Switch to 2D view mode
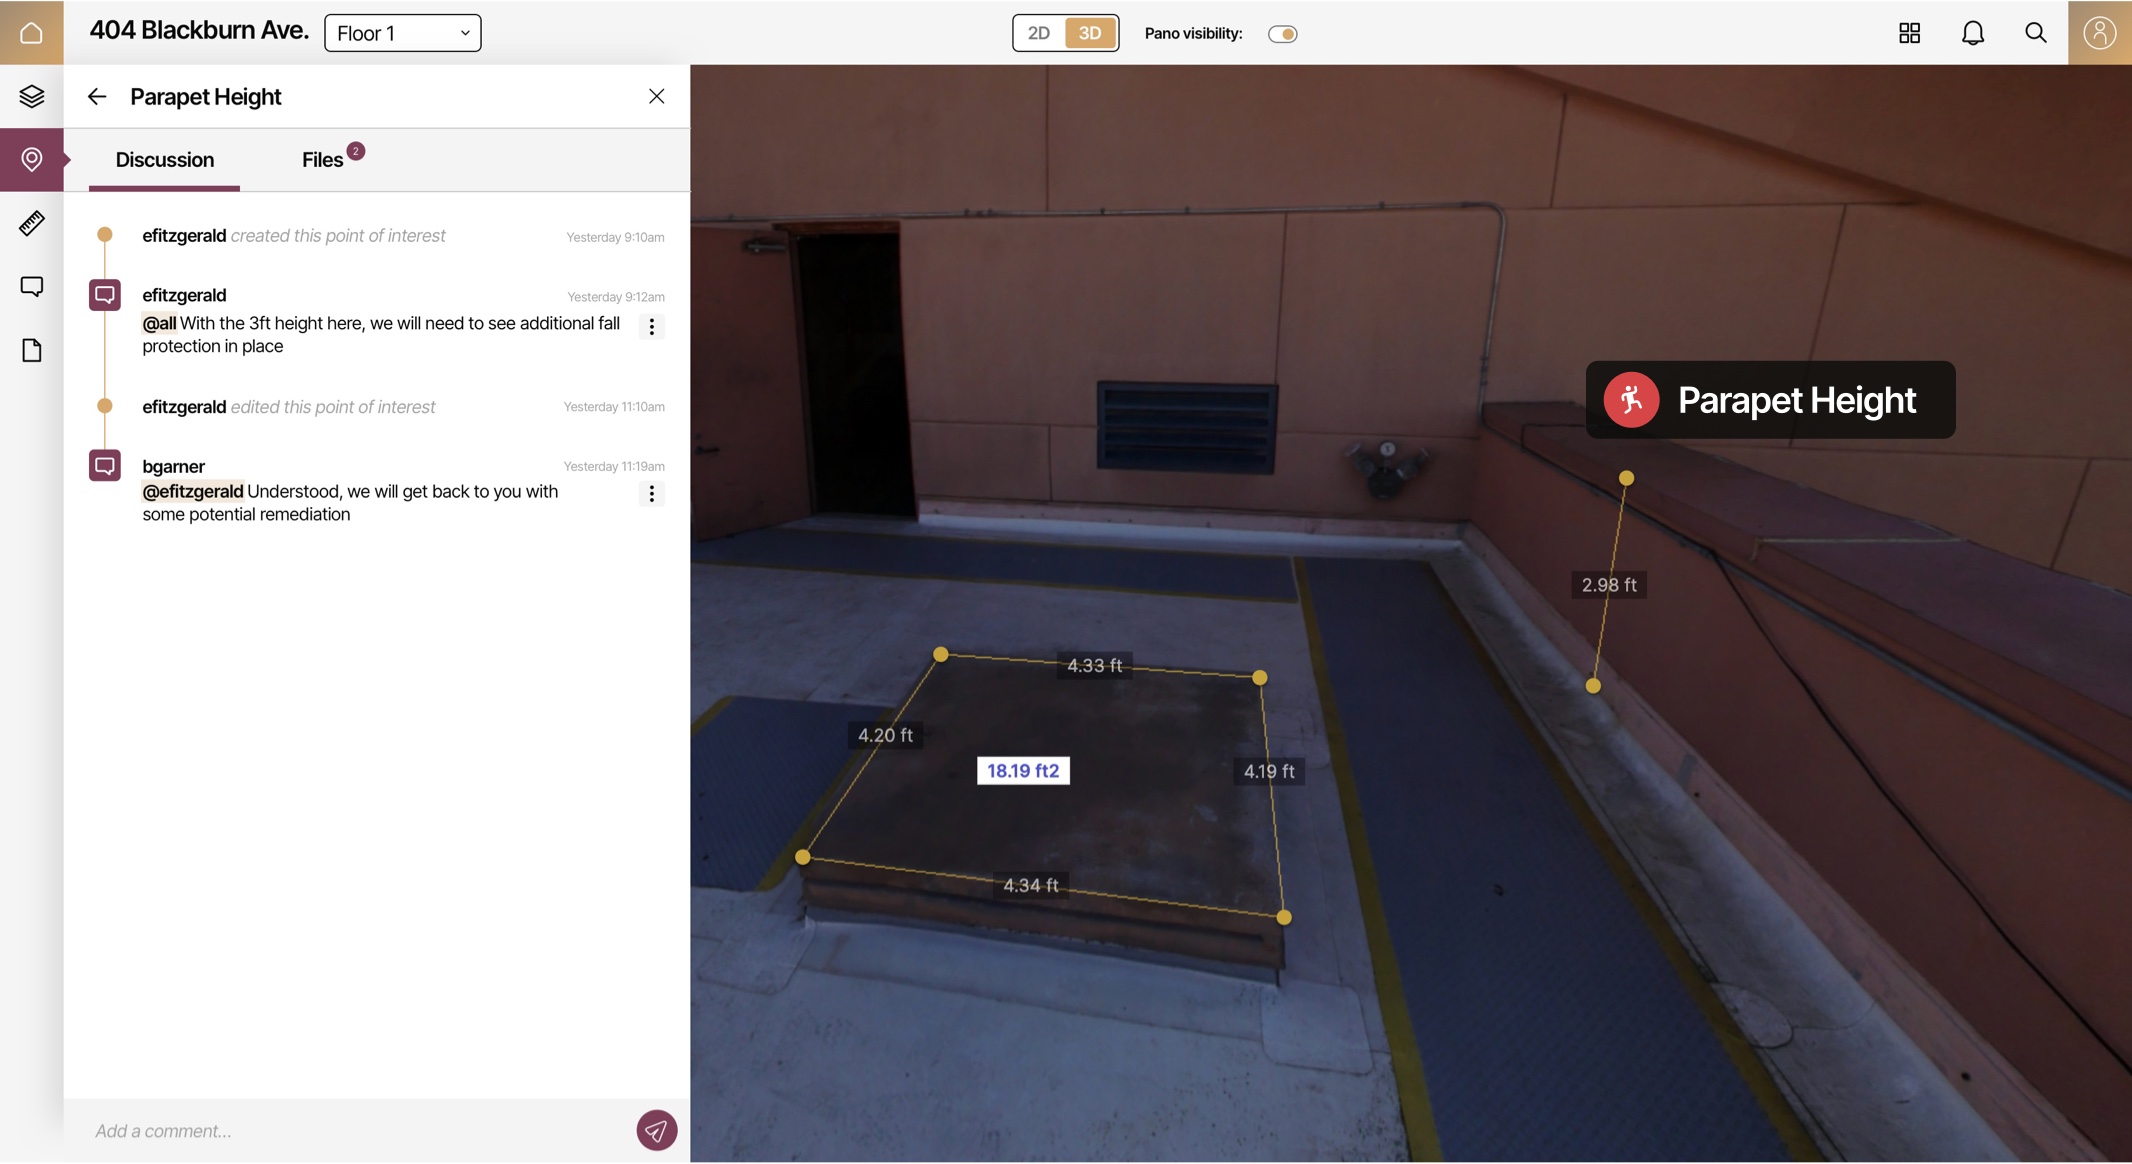 click(1039, 33)
